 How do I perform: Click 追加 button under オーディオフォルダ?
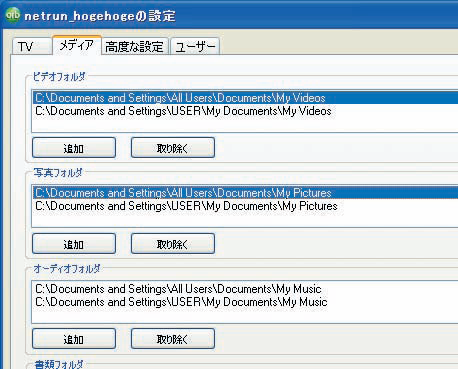[x=74, y=339]
